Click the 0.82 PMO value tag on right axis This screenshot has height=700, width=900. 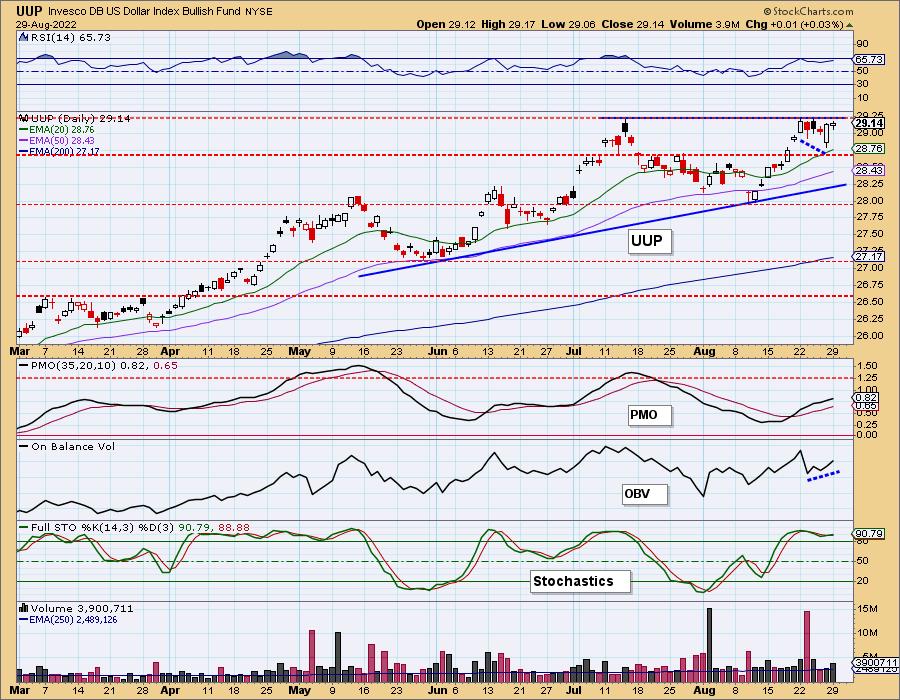866,398
